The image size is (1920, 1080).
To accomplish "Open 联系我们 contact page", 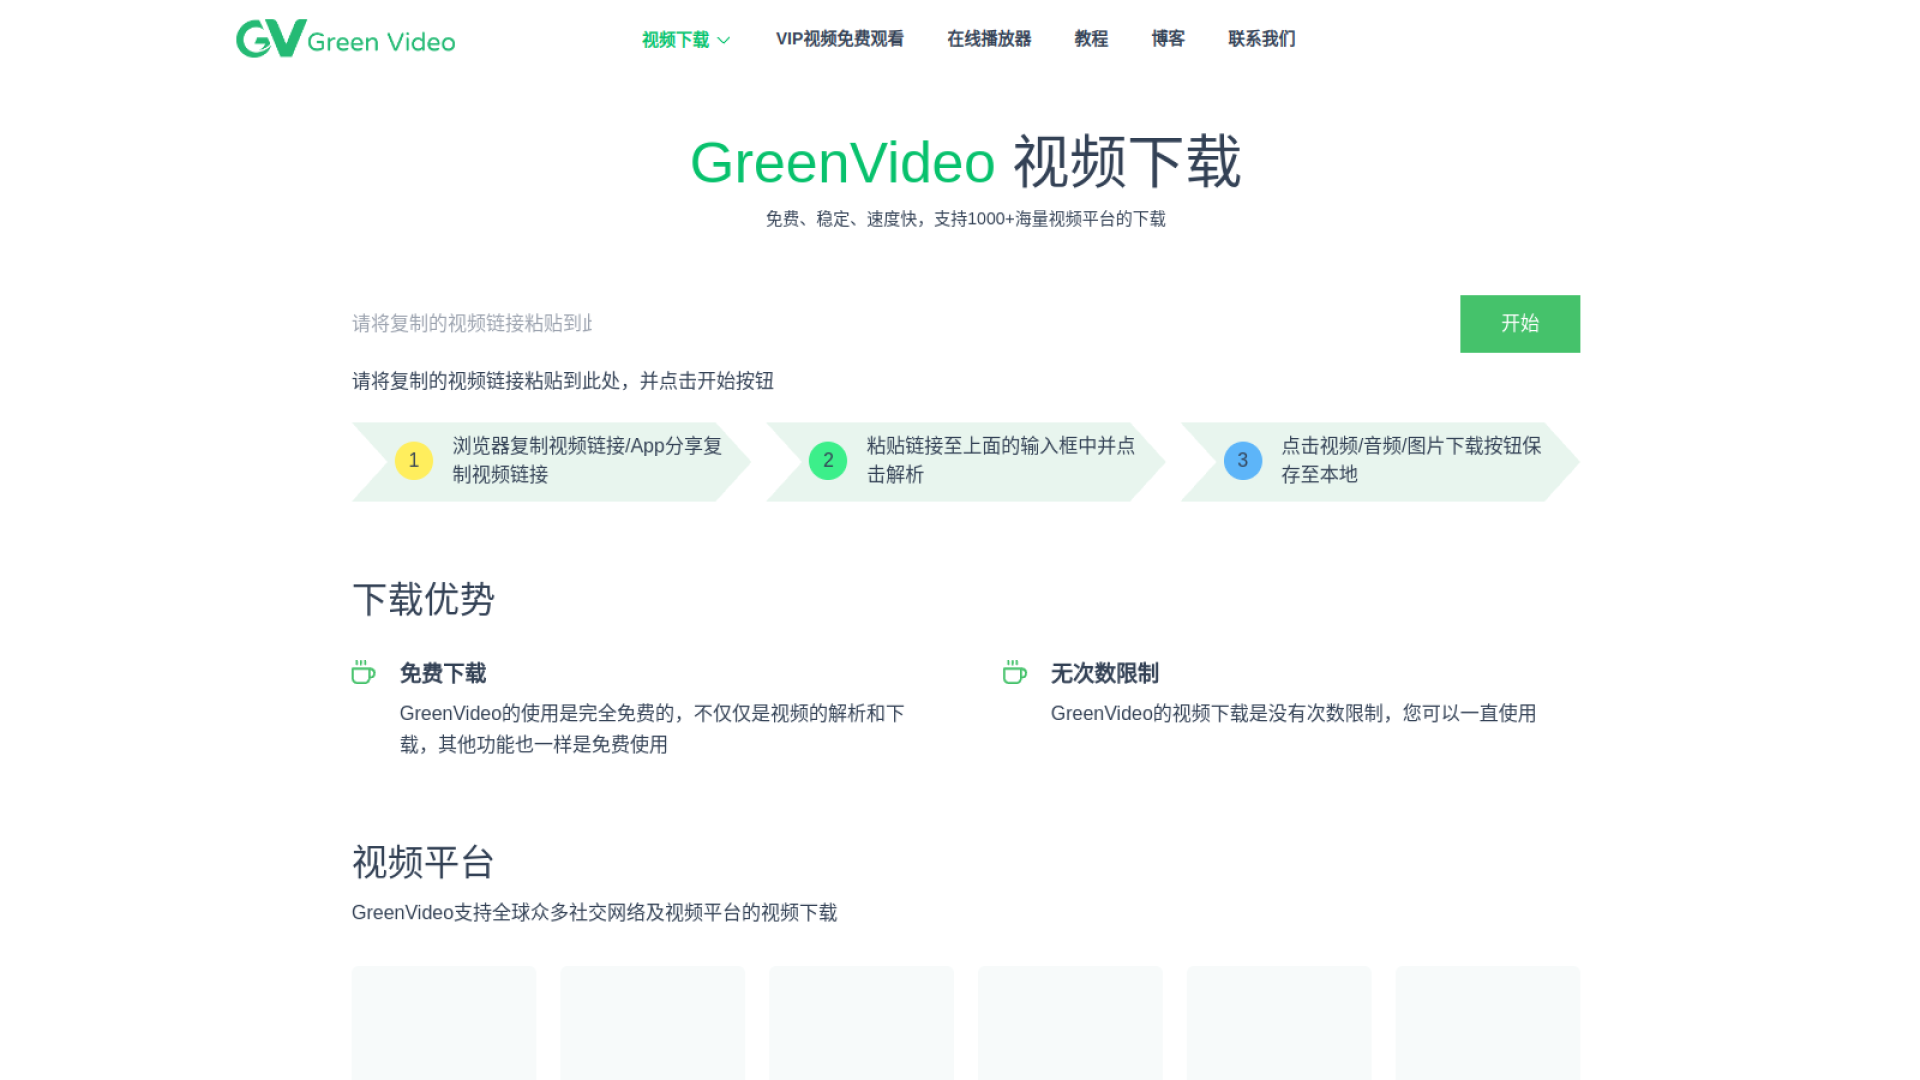I will coord(1261,39).
